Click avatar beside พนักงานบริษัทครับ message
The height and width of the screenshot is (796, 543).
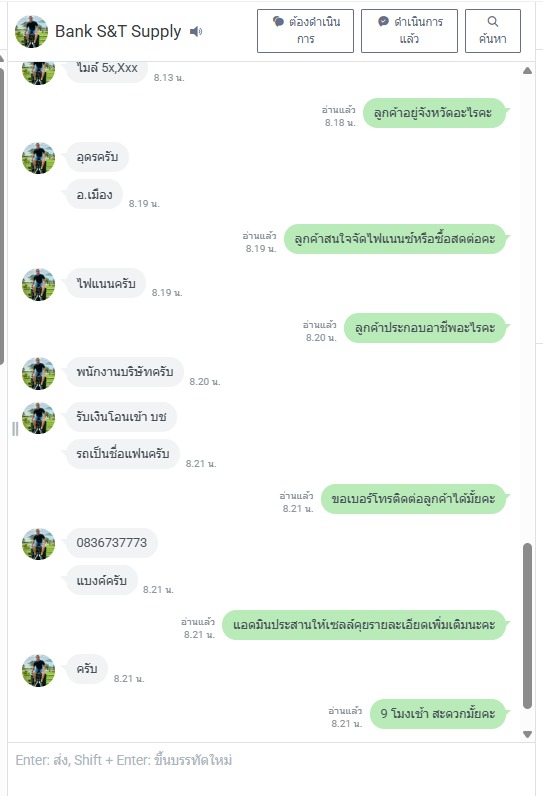[39, 373]
